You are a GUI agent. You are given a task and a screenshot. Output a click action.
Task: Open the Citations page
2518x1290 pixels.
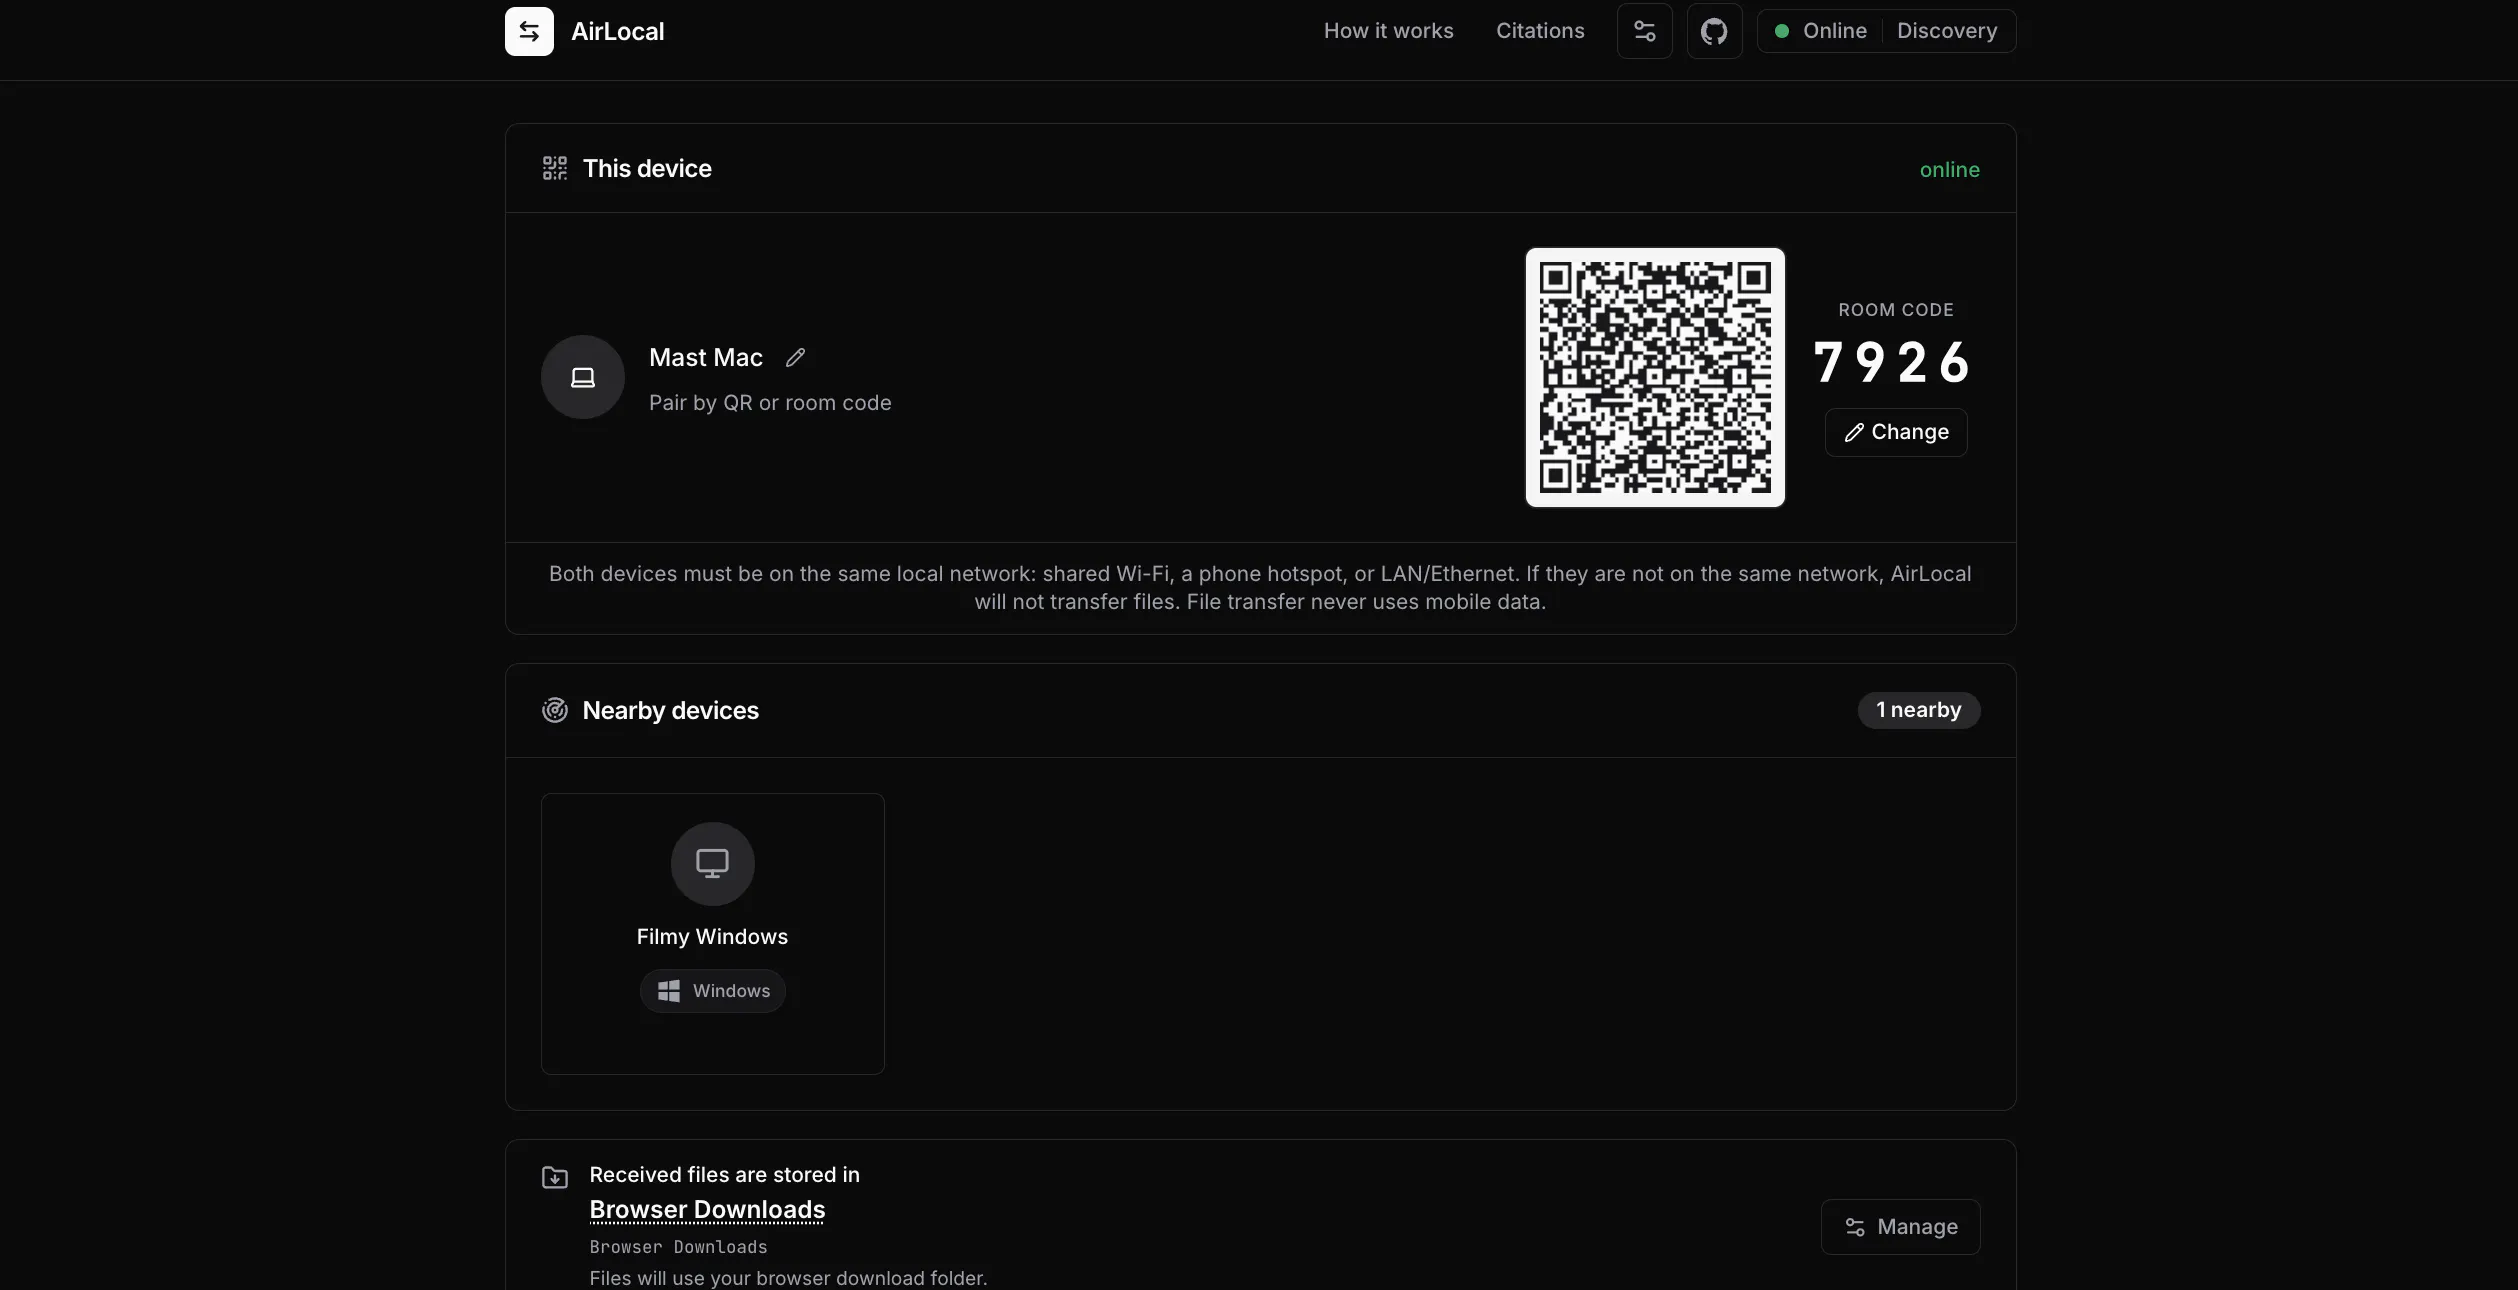click(1540, 31)
